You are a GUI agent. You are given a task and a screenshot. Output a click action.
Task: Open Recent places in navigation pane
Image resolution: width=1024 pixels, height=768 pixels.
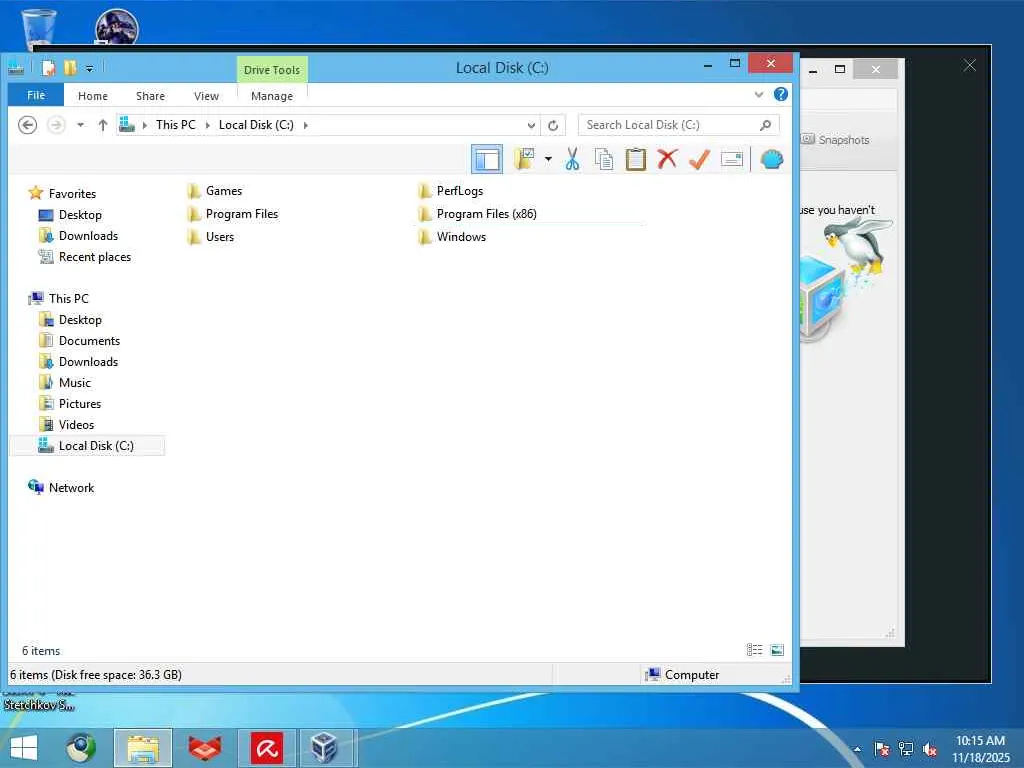(85, 257)
